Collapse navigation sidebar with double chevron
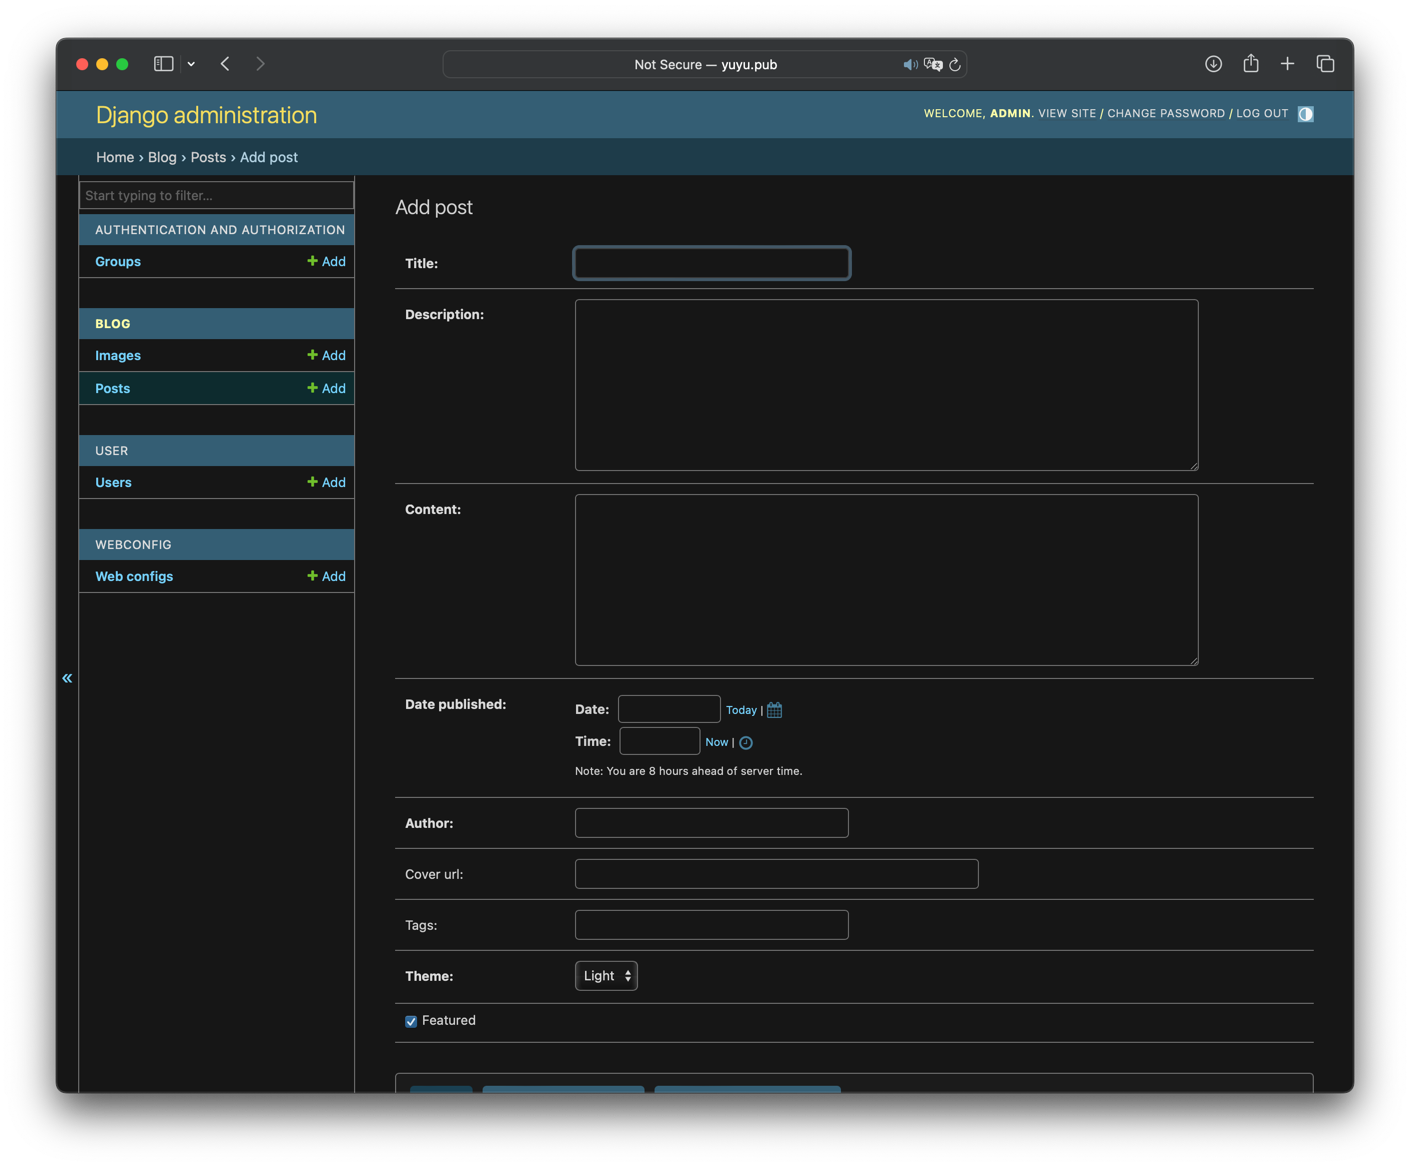Screen dimensions: 1410x1167 [x=67, y=678]
